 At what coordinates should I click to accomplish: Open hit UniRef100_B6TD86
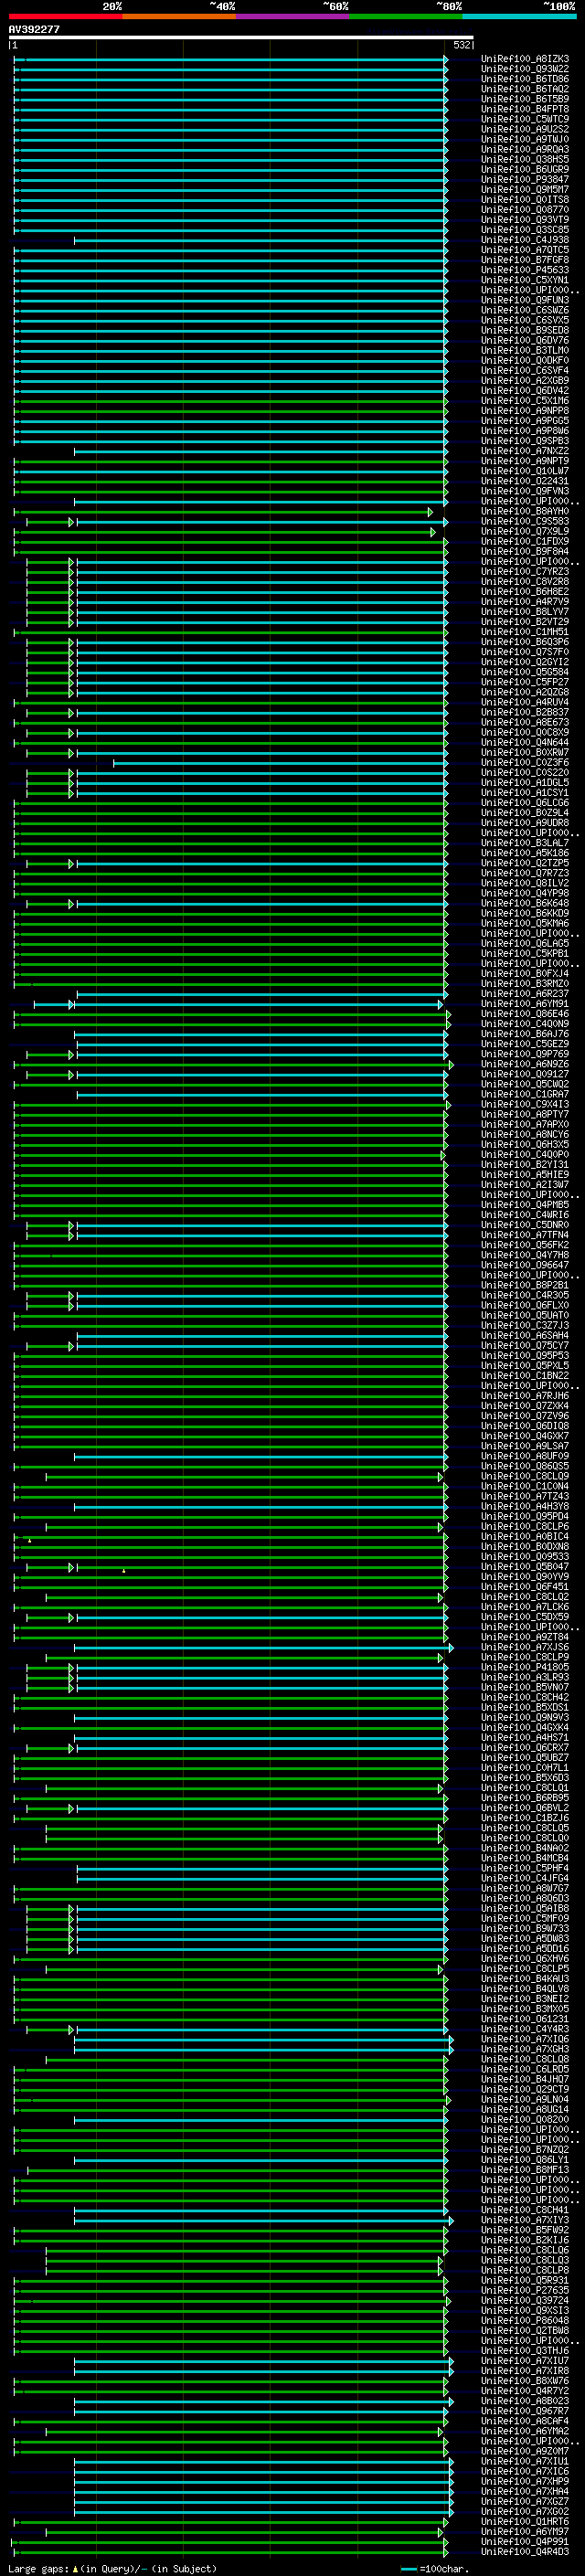click(x=525, y=79)
